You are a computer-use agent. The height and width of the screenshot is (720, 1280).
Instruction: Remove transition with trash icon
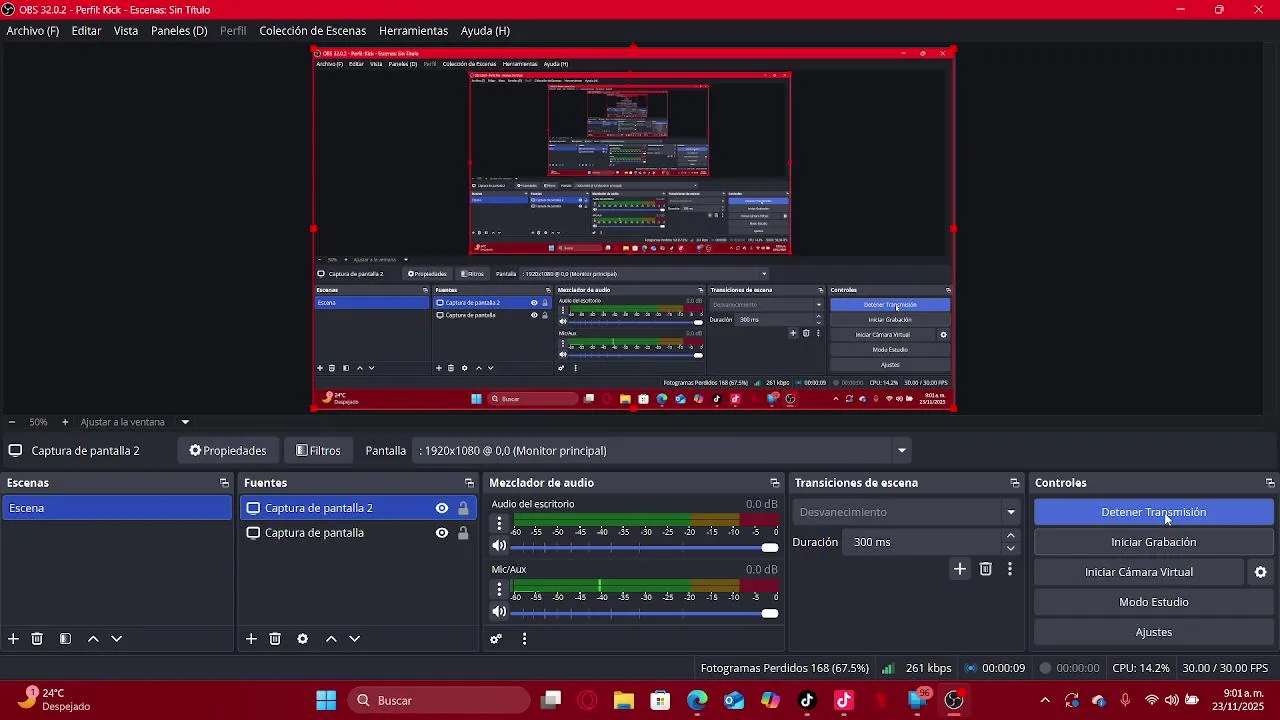tap(985, 569)
